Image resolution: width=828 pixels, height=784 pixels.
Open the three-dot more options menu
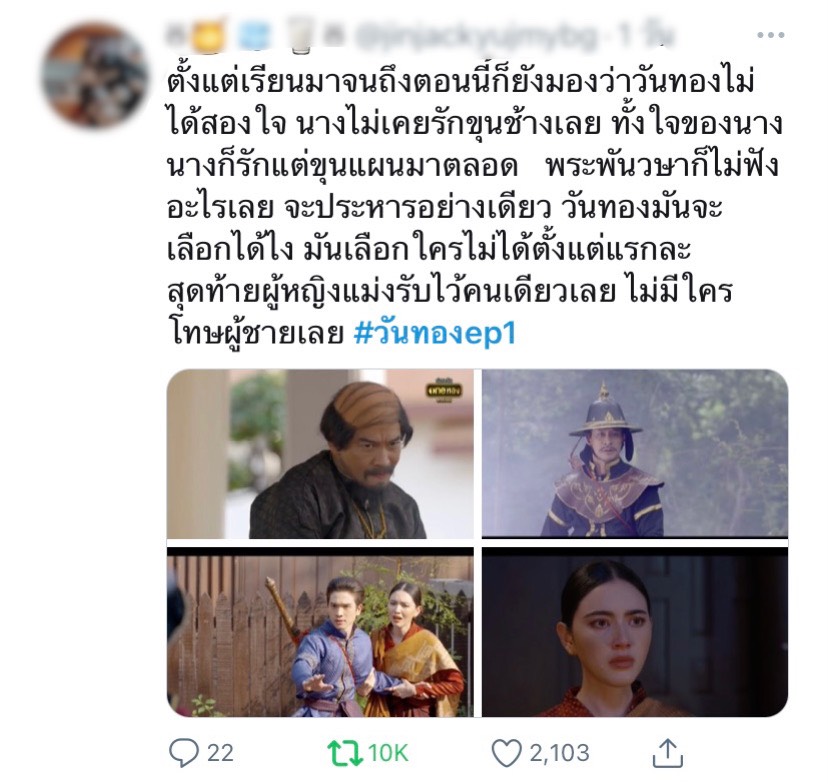[x=770, y=35]
